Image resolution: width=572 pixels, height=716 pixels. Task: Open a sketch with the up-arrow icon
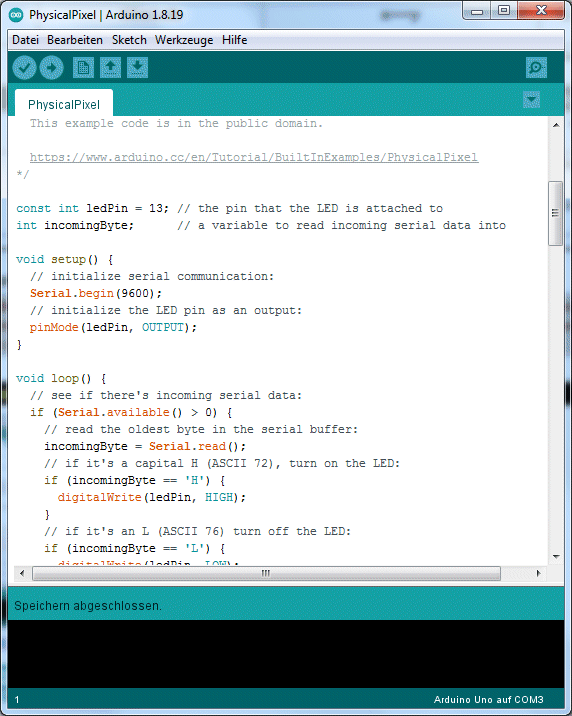110,68
